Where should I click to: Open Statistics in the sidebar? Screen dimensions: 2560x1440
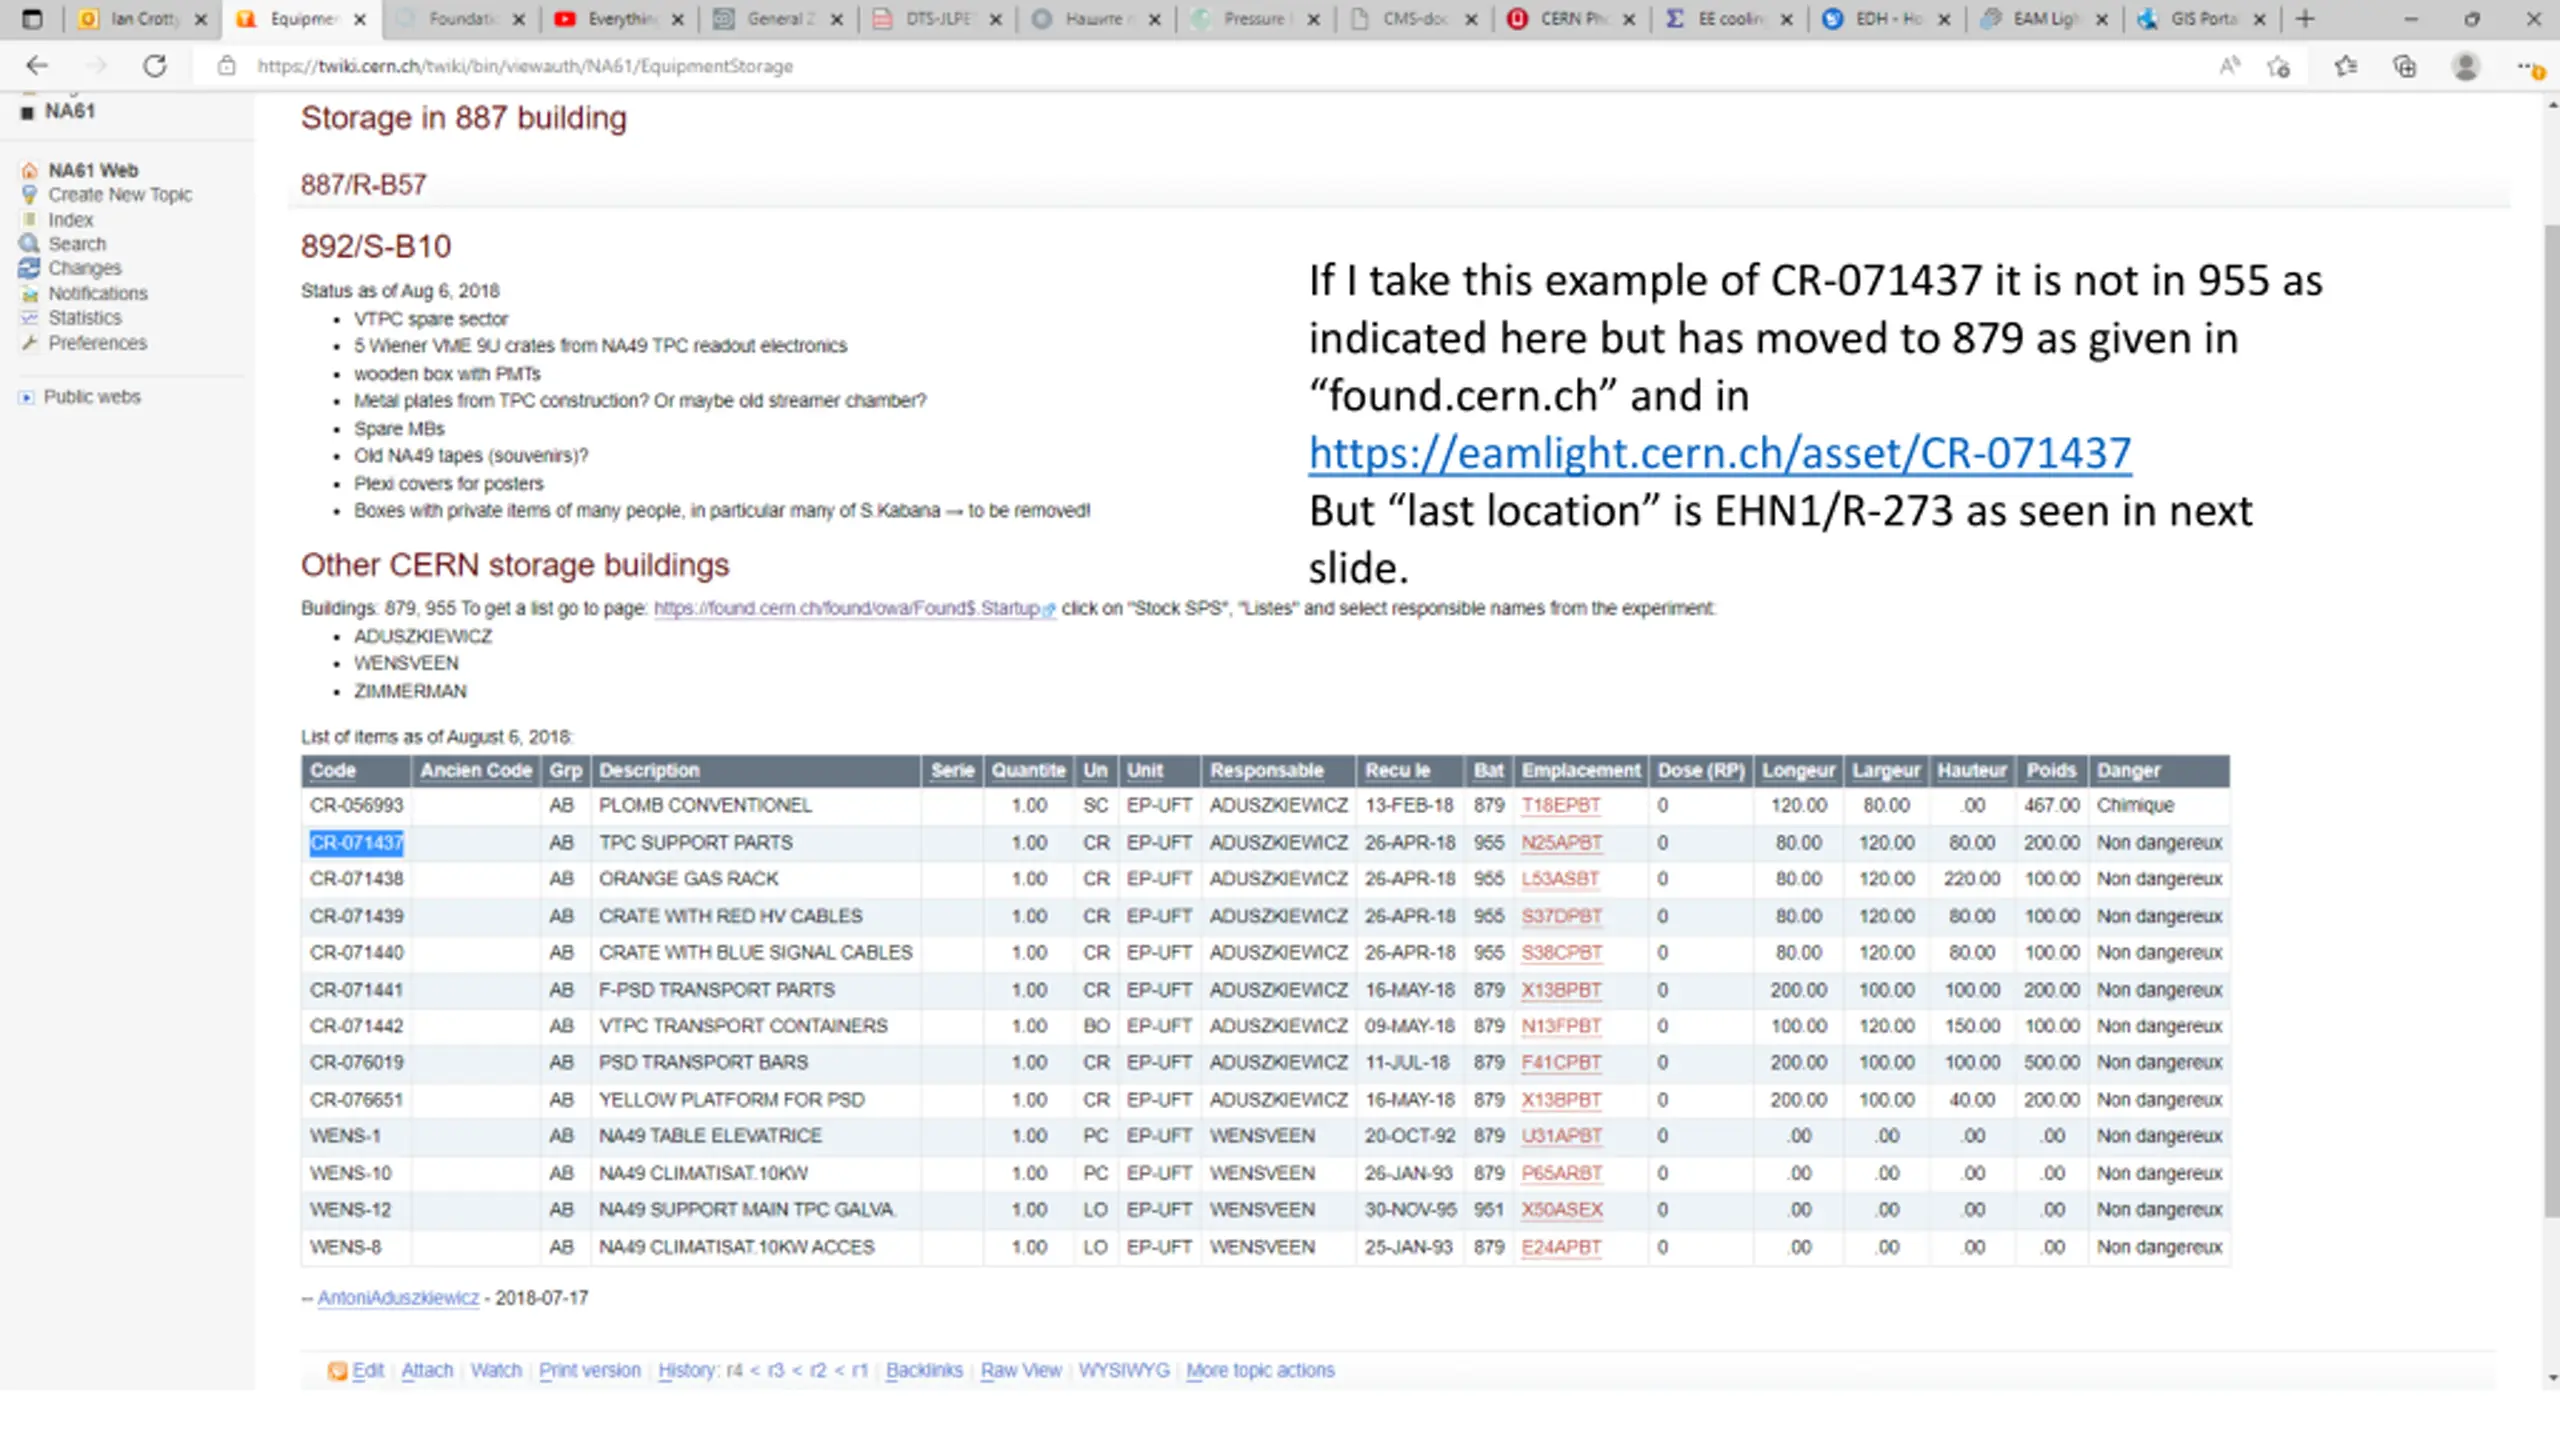click(x=85, y=317)
